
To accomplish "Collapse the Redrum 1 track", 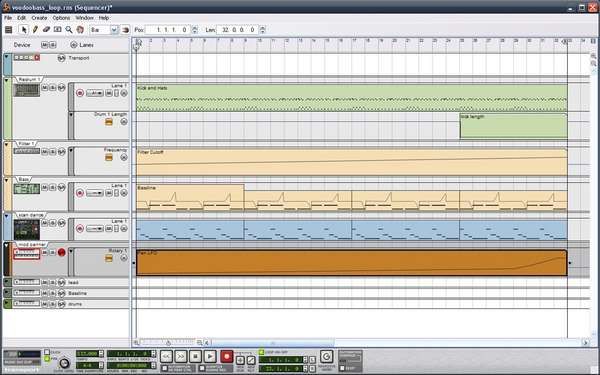I will (x=7, y=80).
